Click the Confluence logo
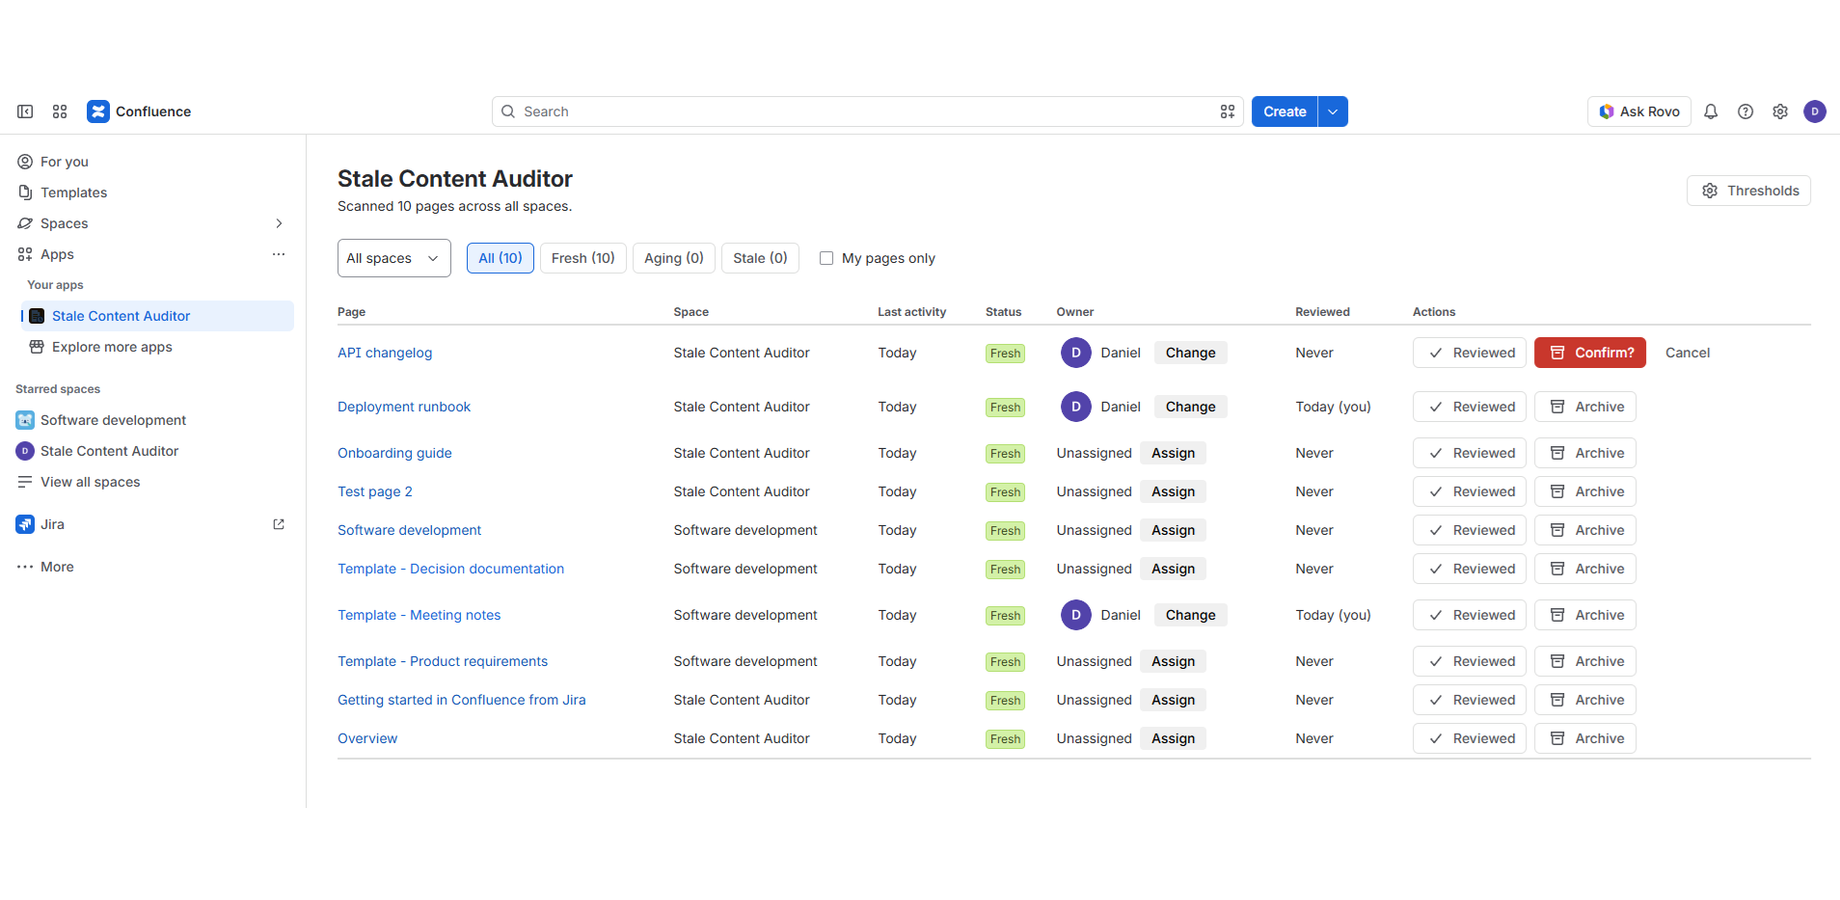The width and height of the screenshot is (1840, 900). coord(139,112)
